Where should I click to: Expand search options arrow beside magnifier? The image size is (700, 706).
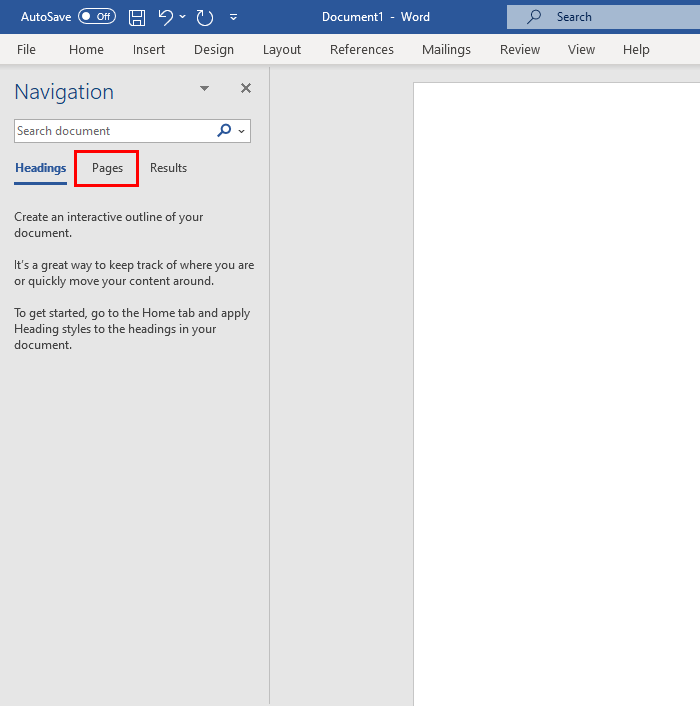pyautogui.click(x=241, y=131)
